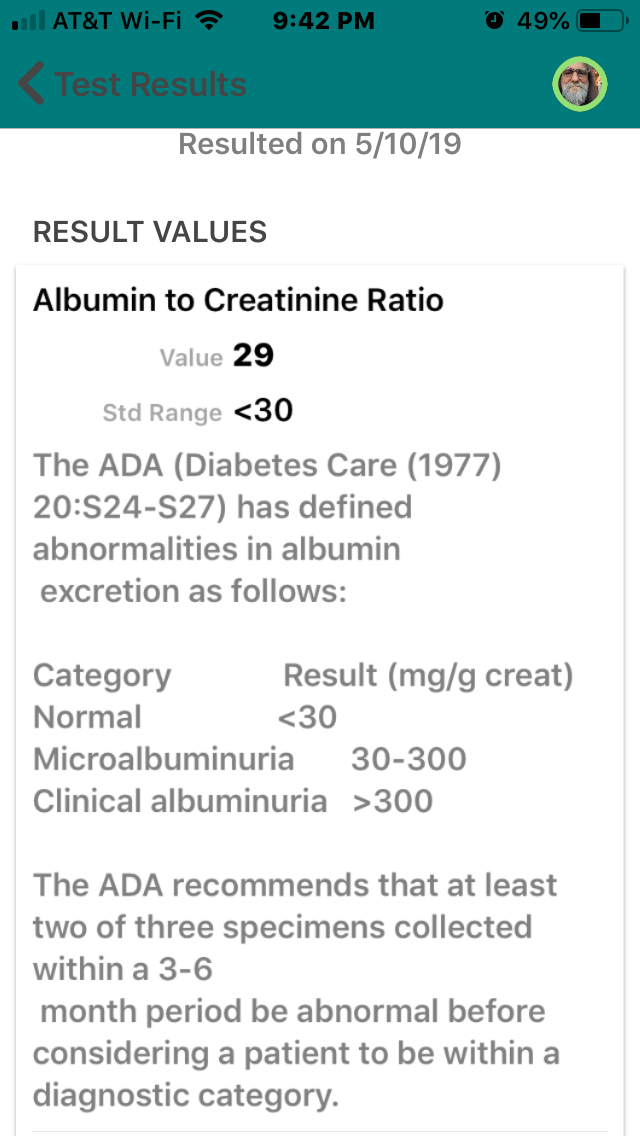Open the user profile avatar
This screenshot has height=1136, width=640.
(x=580, y=84)
